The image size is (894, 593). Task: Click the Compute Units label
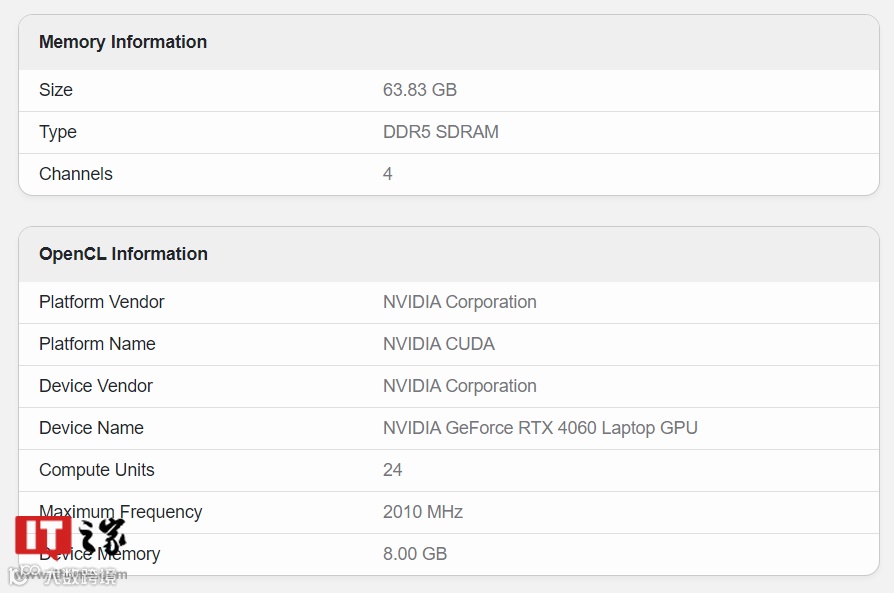tap(96, 470)
